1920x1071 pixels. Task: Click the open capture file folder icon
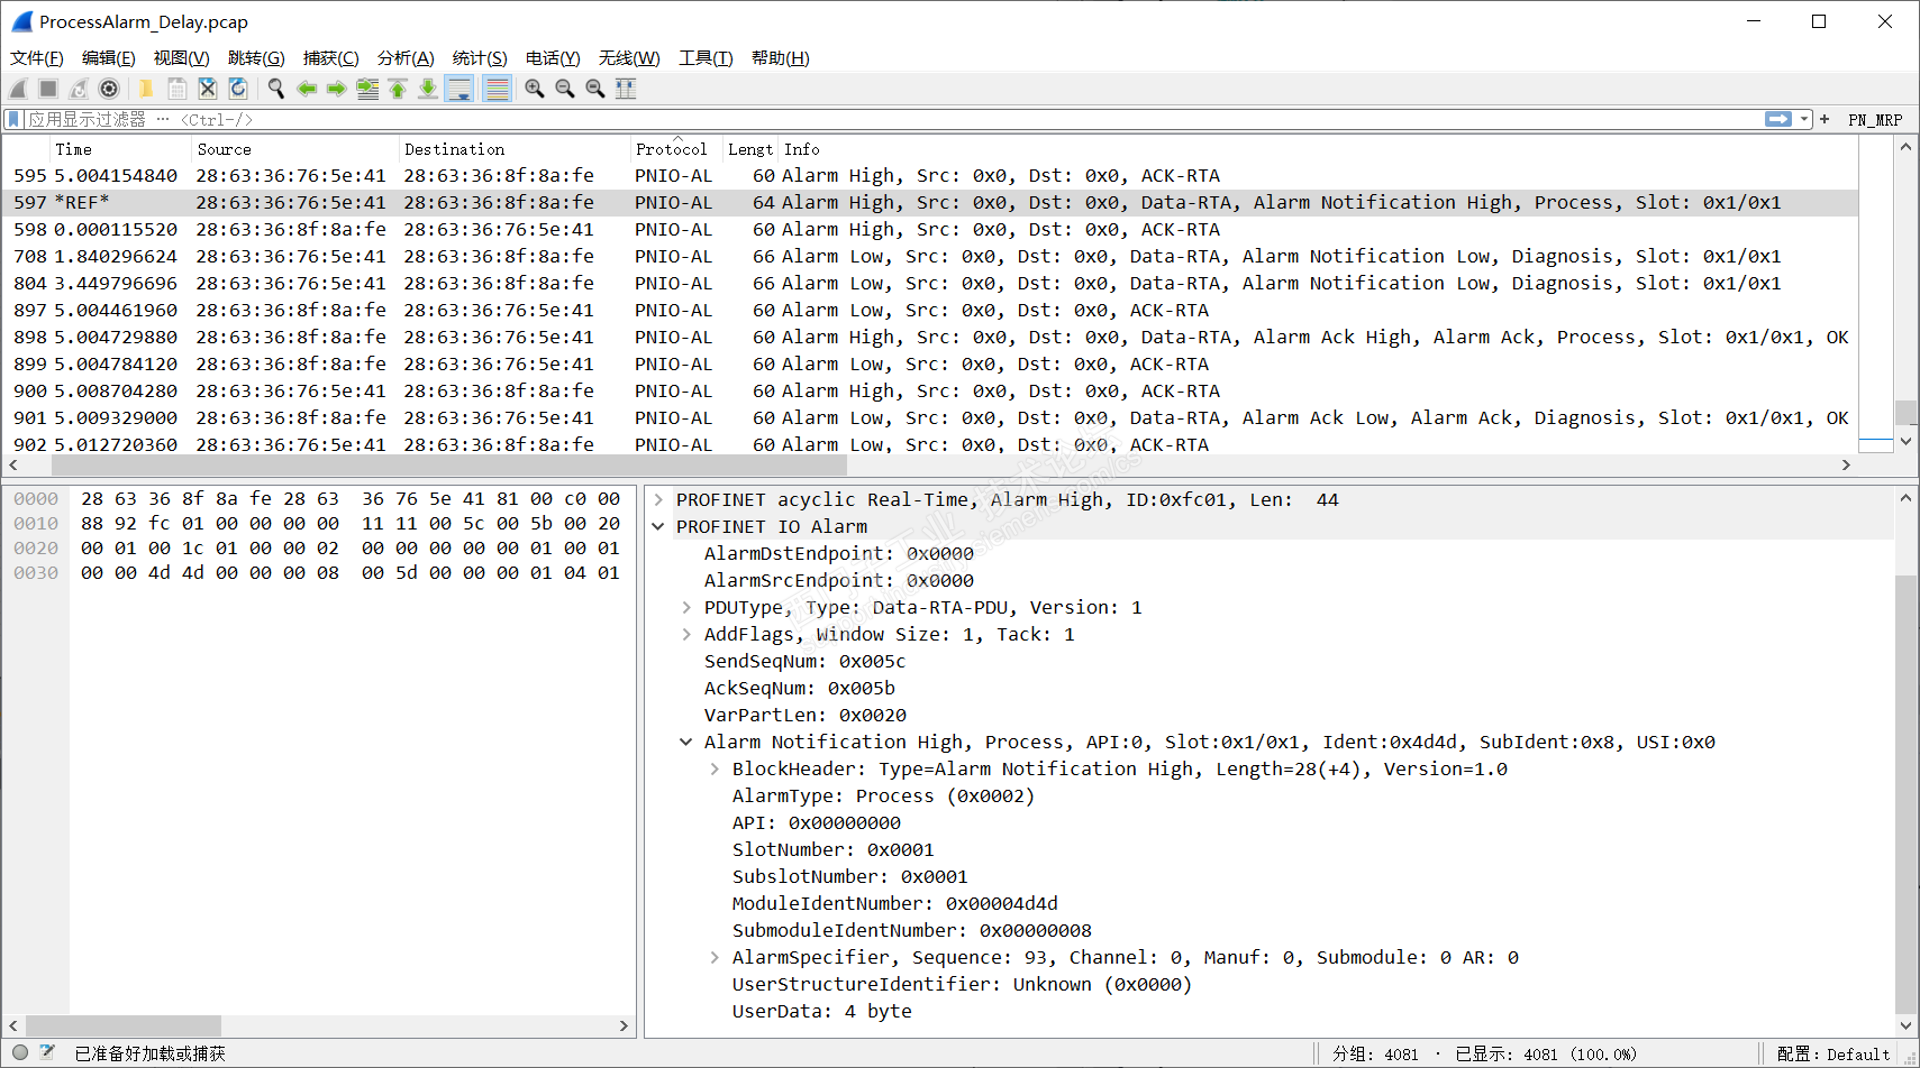tap(146, 89)
